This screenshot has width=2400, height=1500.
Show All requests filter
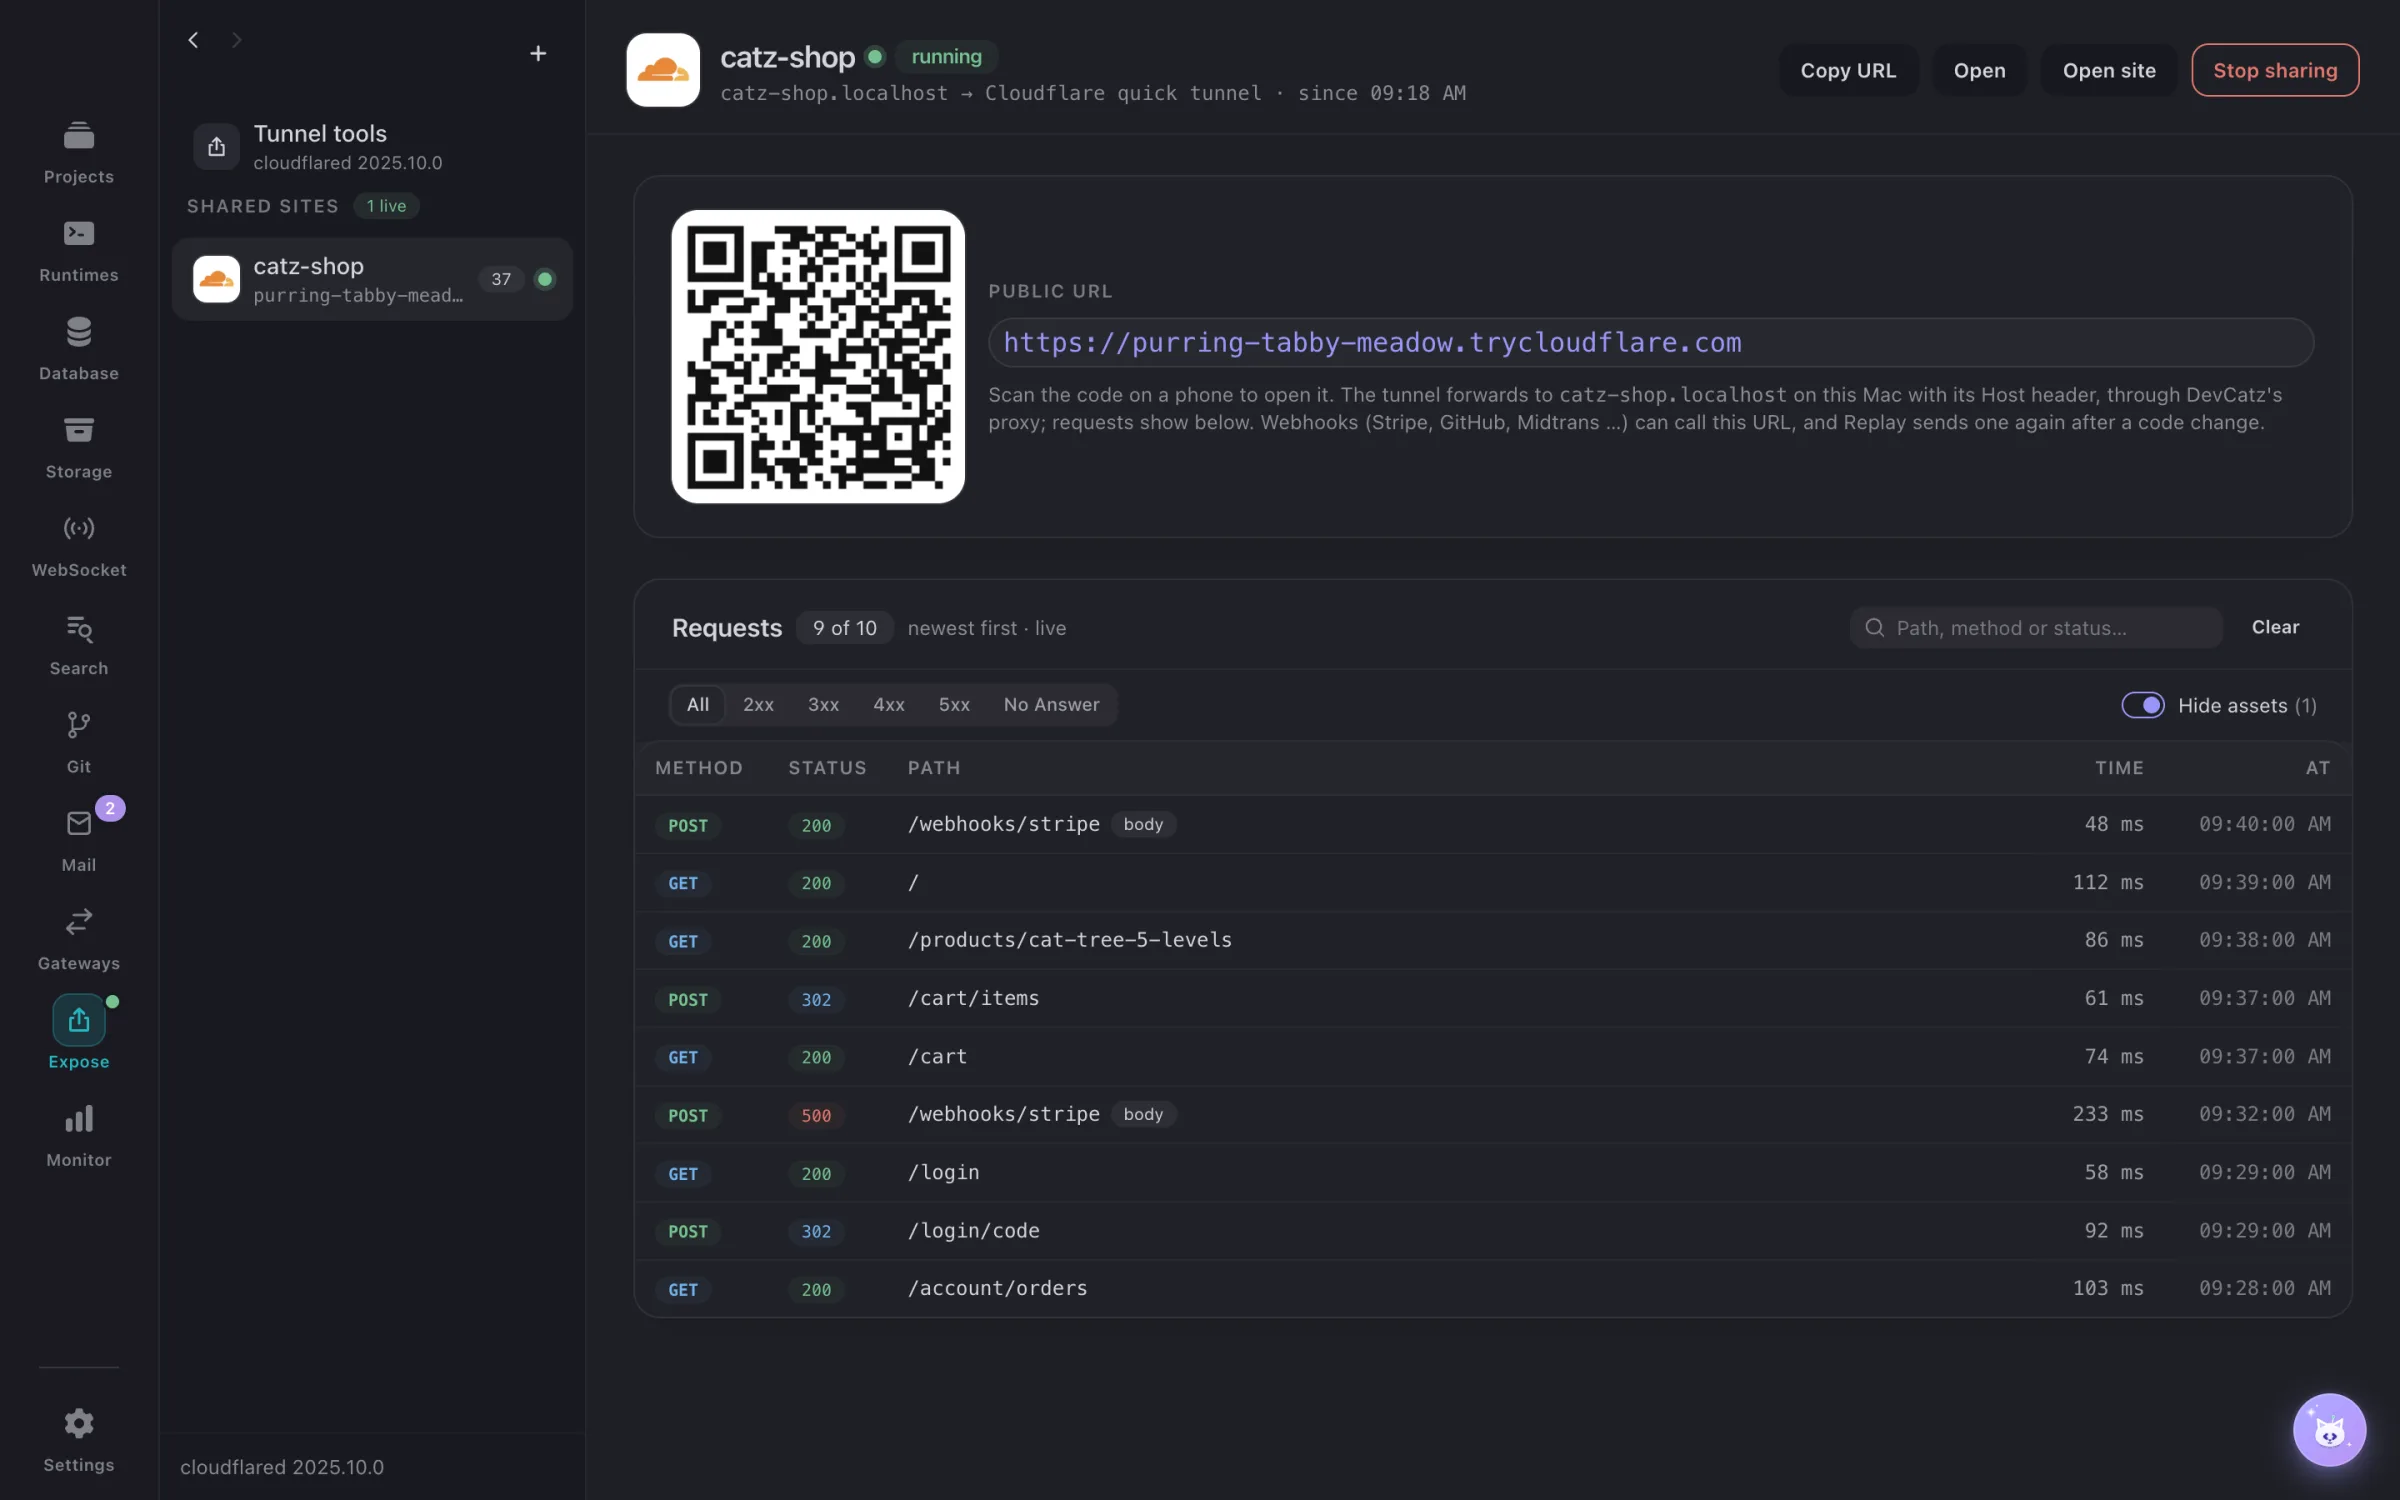coord(697,704)
